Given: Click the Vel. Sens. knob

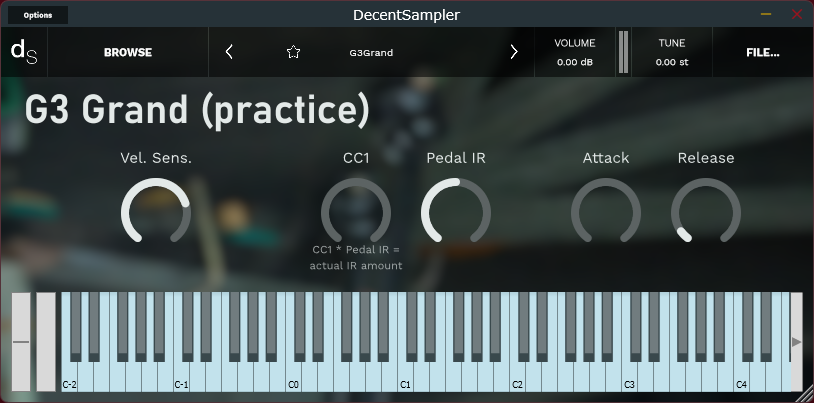Looking at the screenshot, I should click(x=156, y=212).
